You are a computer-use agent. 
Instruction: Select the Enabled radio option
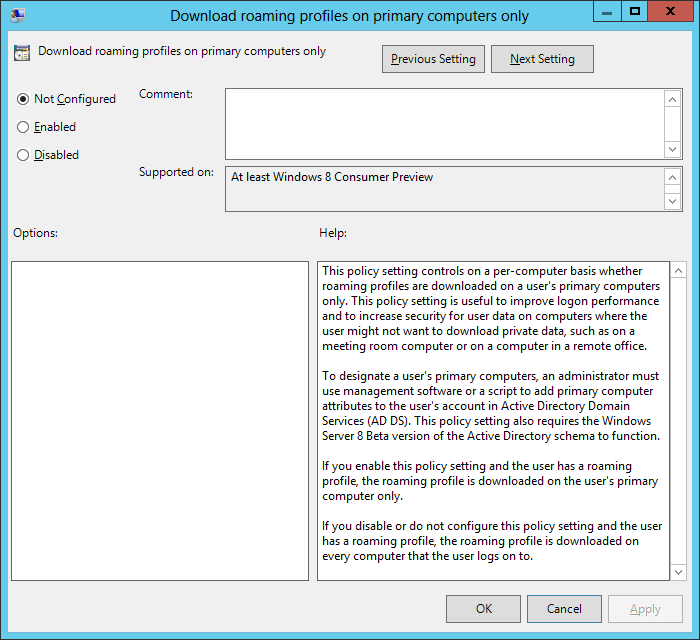point(23,127)
